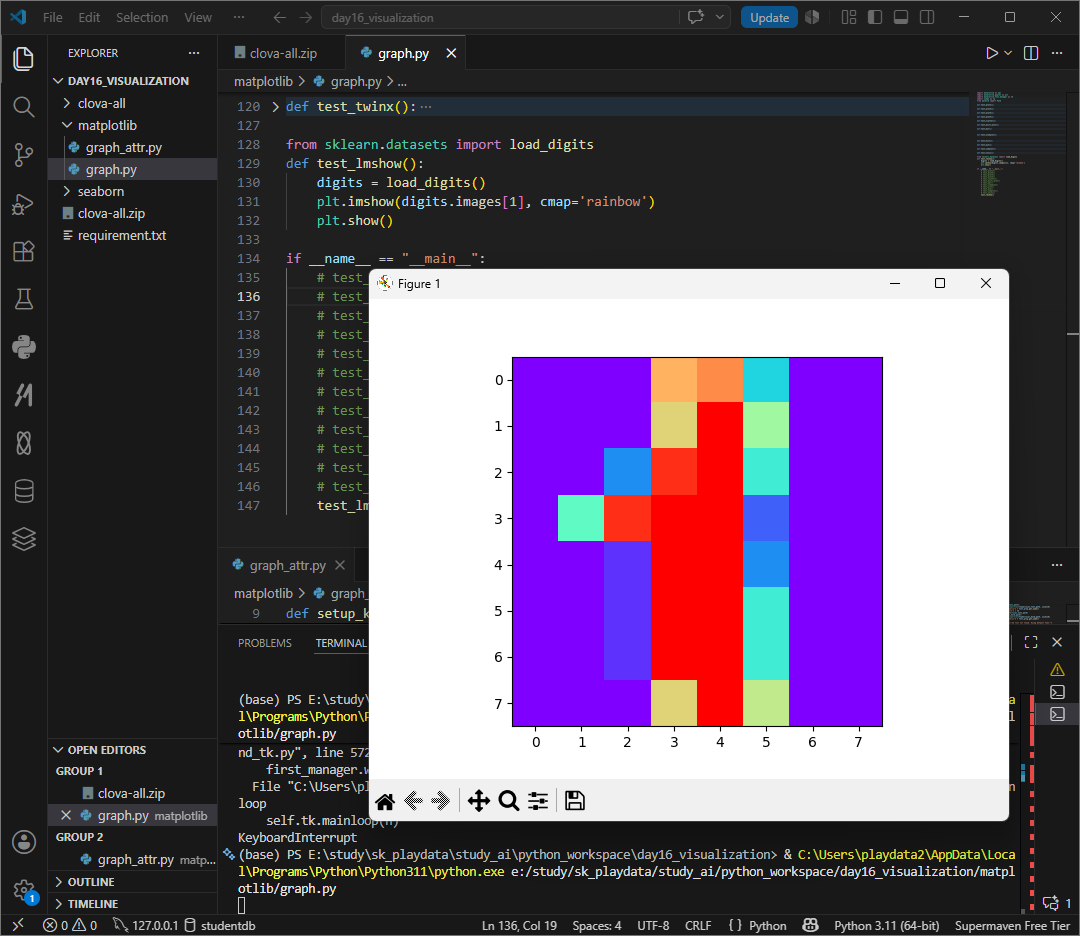This screenshot has width=1080, height=936.
Task: Open remote window indicator in status bar
Action: click(x=18, y=925)
